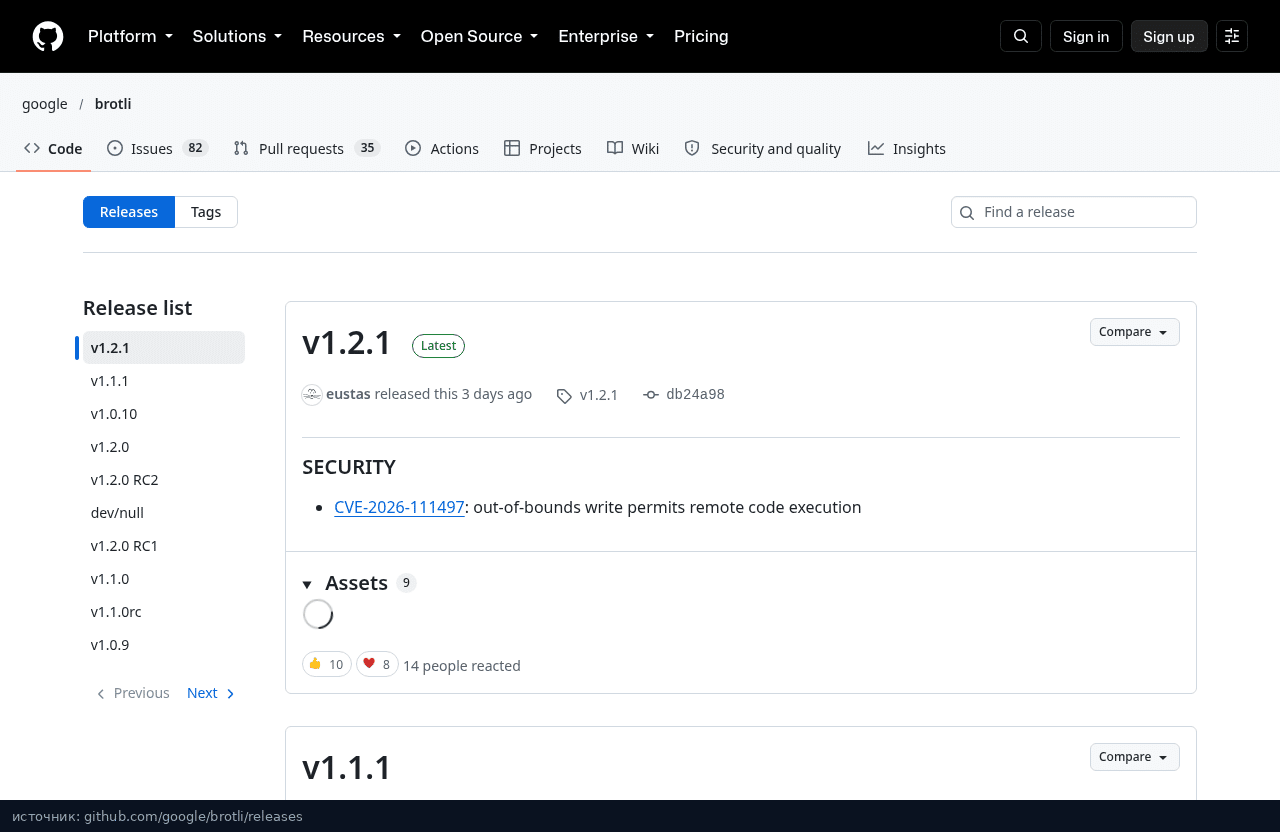Click the Sign in button
Image resolution: width=1280 pixels, height=832 pixels.
[1086, 36]
